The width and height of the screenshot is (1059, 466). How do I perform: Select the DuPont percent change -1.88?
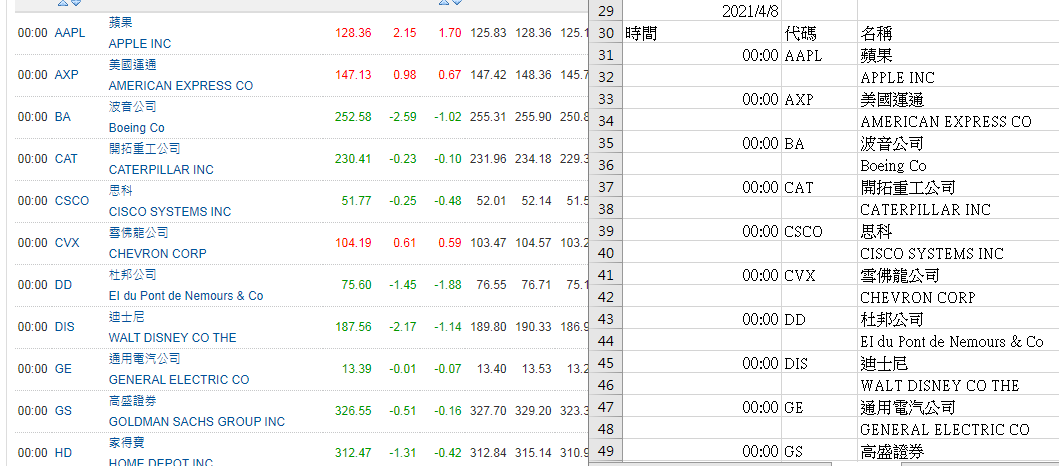click(448, 285)
